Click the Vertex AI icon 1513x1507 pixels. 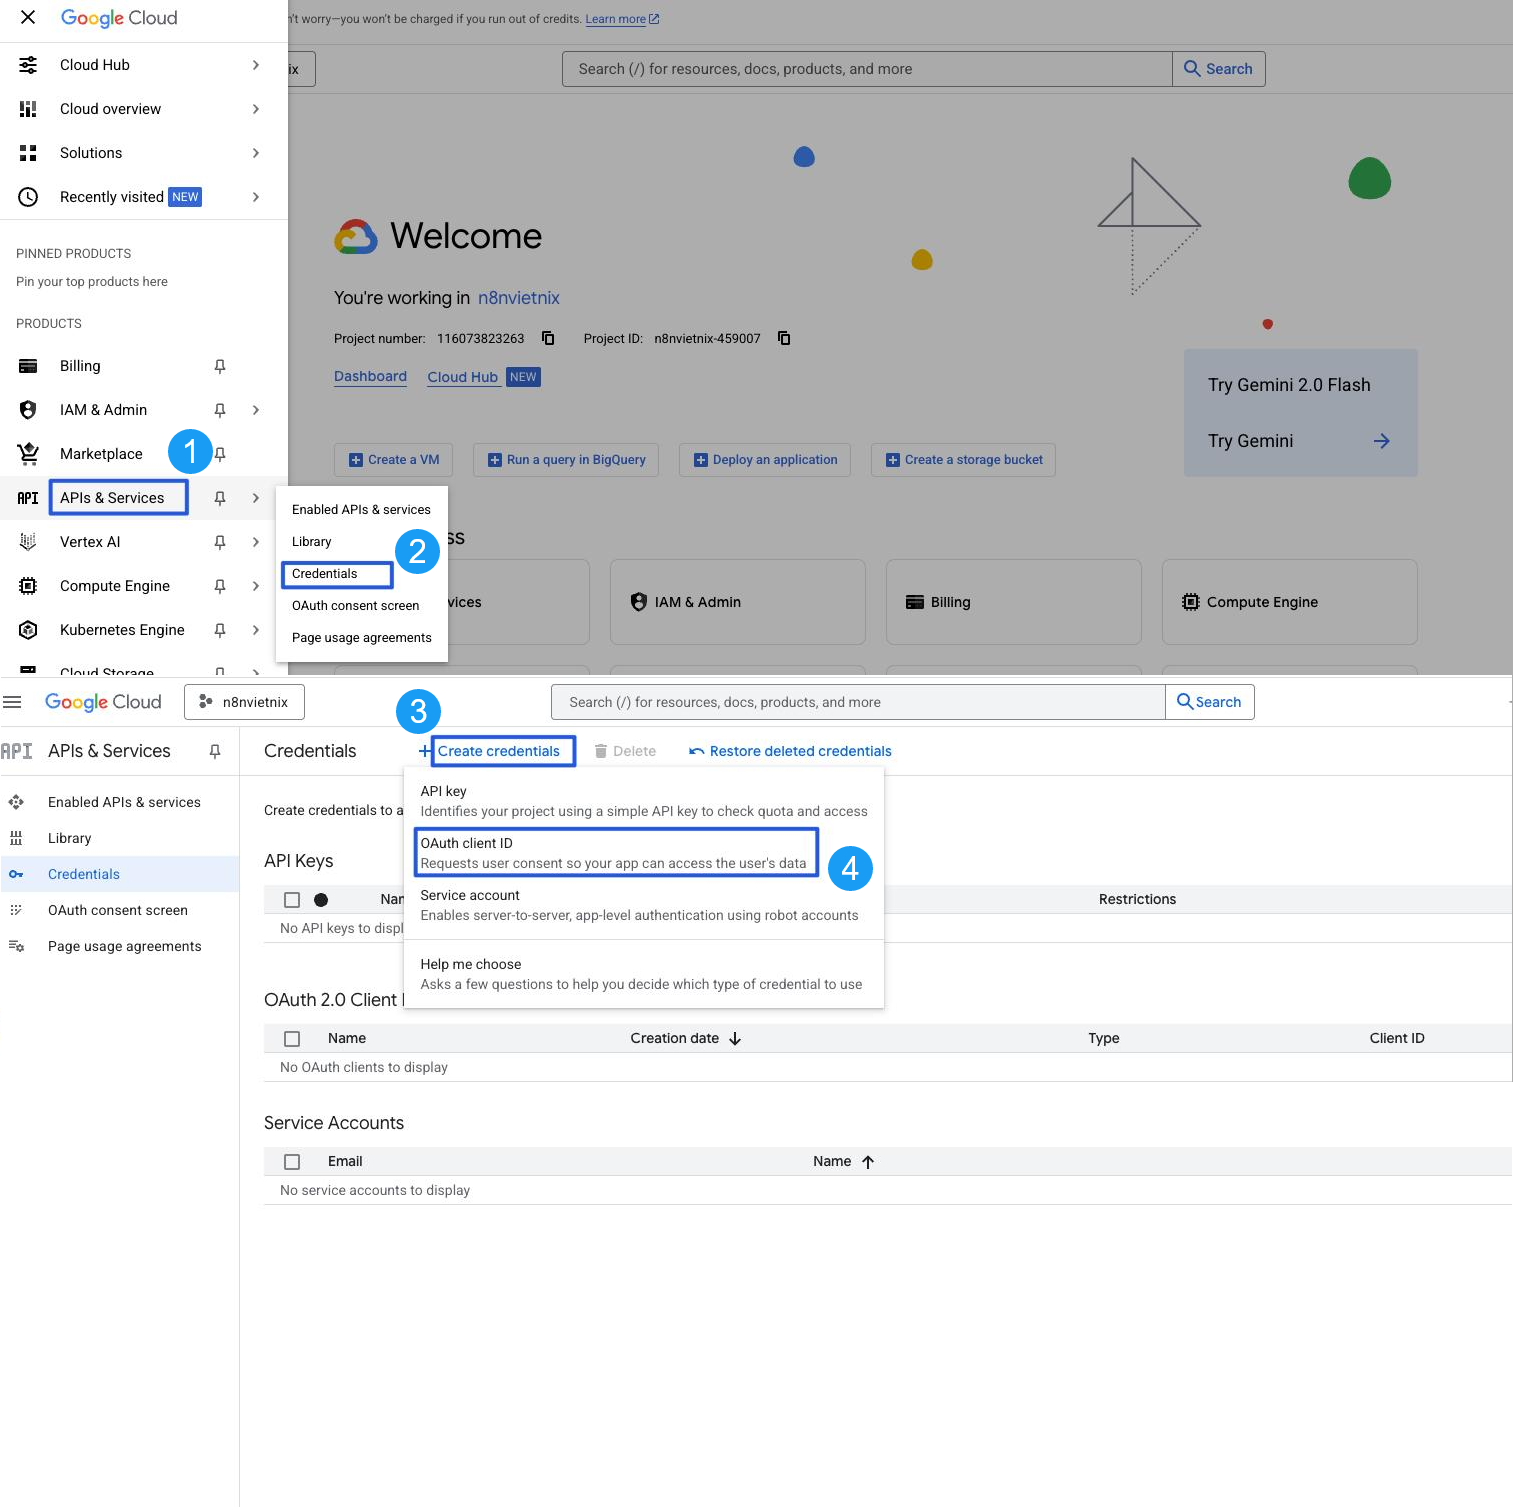[28, 542]
